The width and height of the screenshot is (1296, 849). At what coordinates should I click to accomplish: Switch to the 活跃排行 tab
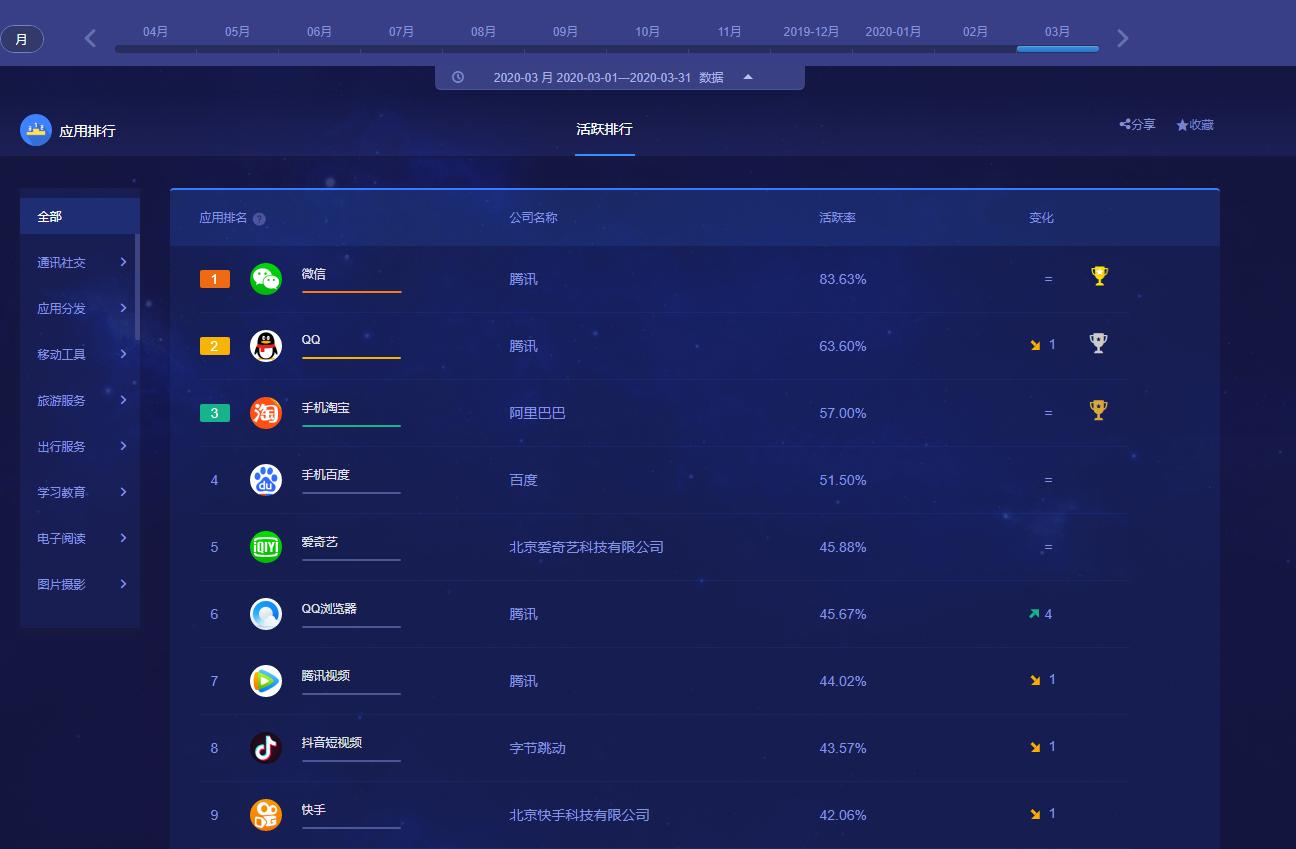coord(604,129)
